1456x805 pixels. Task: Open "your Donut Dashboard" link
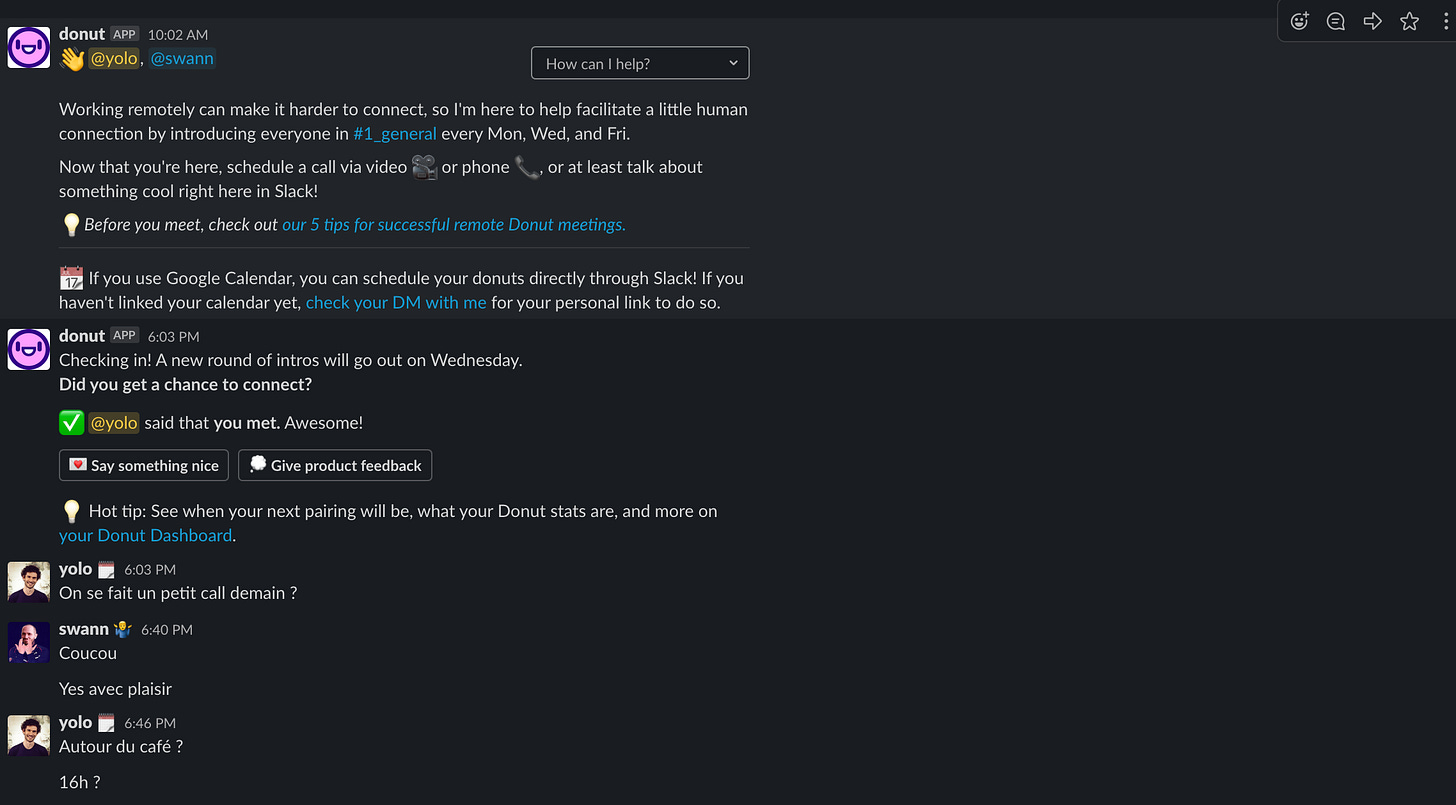click(146, 535)
